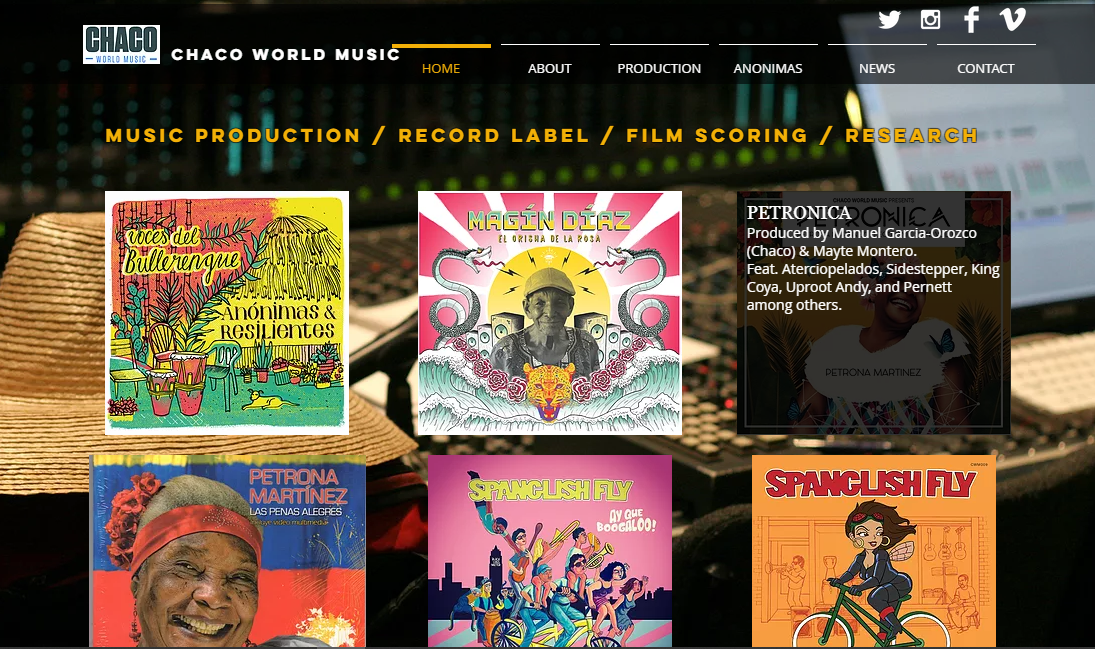
Task: Open the Petronica album card
Action: 874,313
